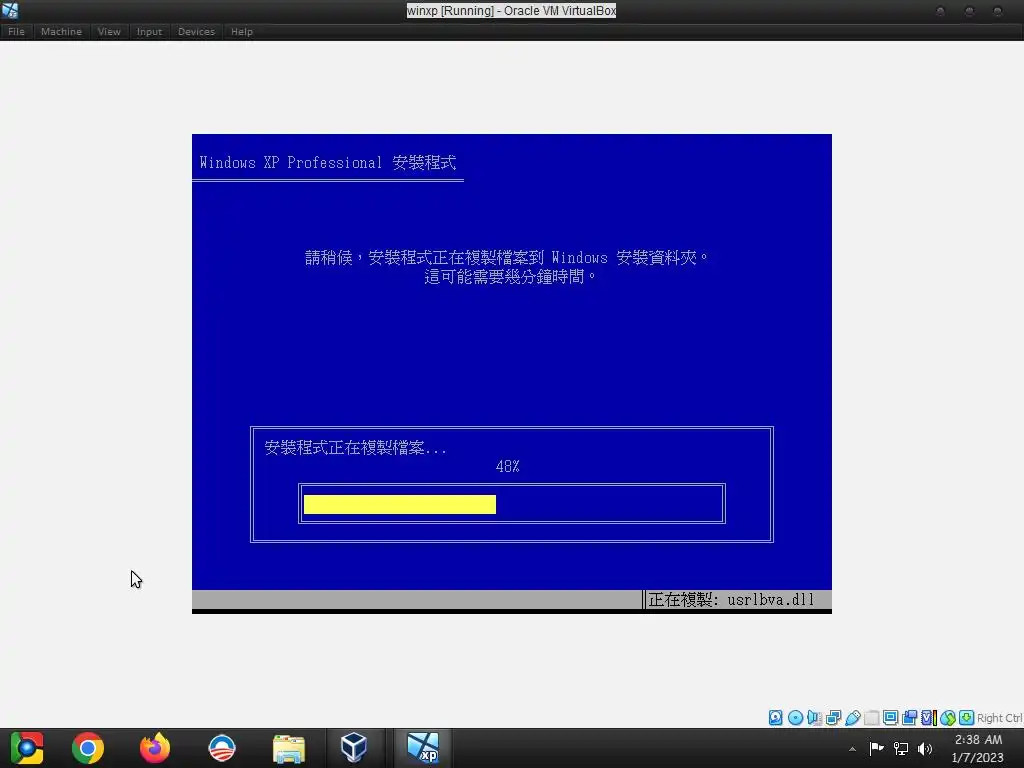Click the audio indicator in VirtualBox status bar
Viewport: 1024px width, 768px height.
click(814, 718)
